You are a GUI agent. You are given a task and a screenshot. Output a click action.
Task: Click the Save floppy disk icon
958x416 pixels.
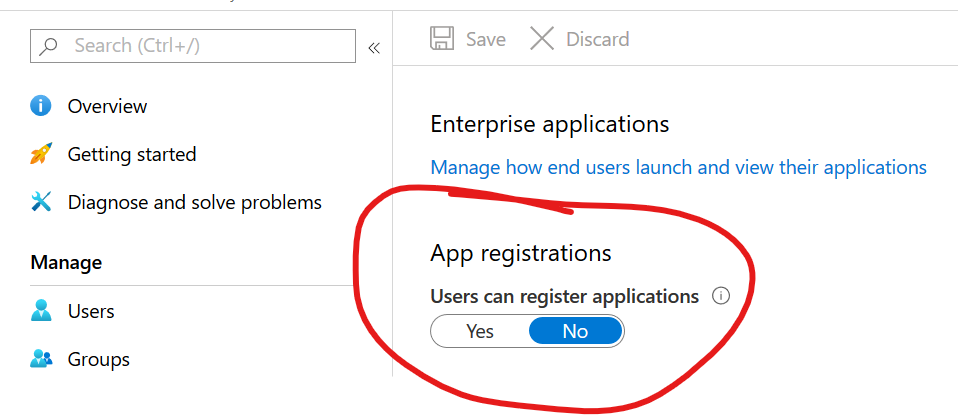point(441,39)
